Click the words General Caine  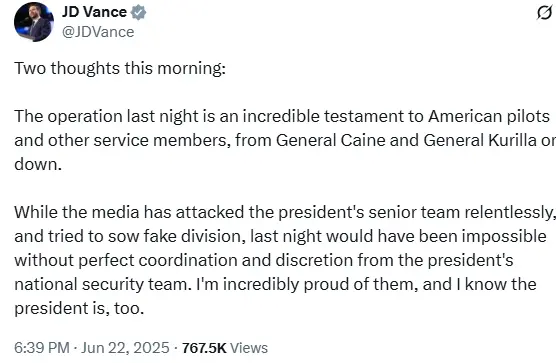pyautogui.click(x=330, y=140)
